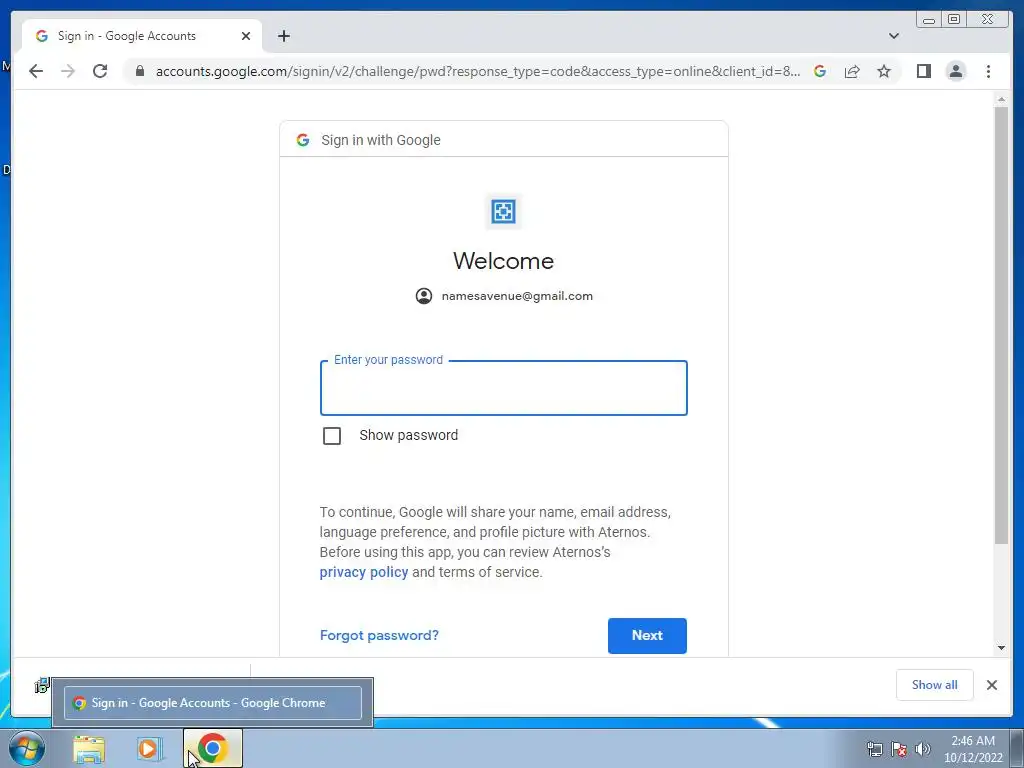Screen dimensions: 1024x768
Task: Bookmark this page with the star icon
Action: (884, 71)
